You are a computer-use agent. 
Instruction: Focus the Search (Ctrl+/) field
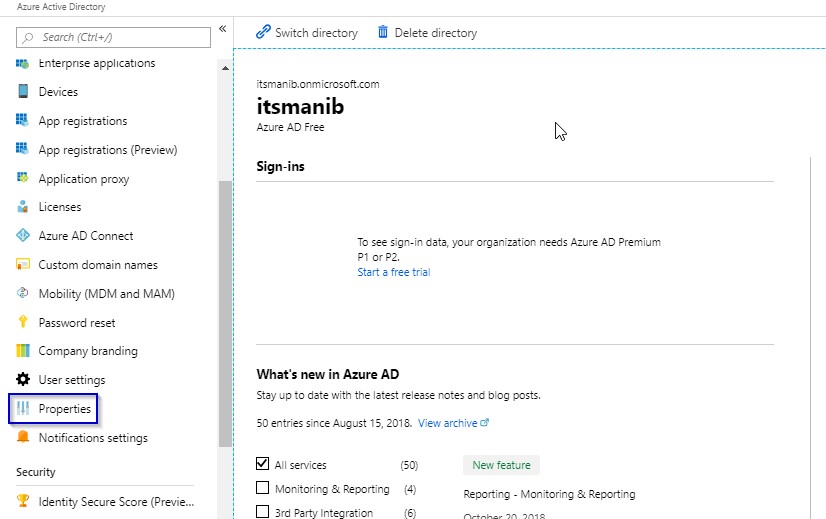113,37
